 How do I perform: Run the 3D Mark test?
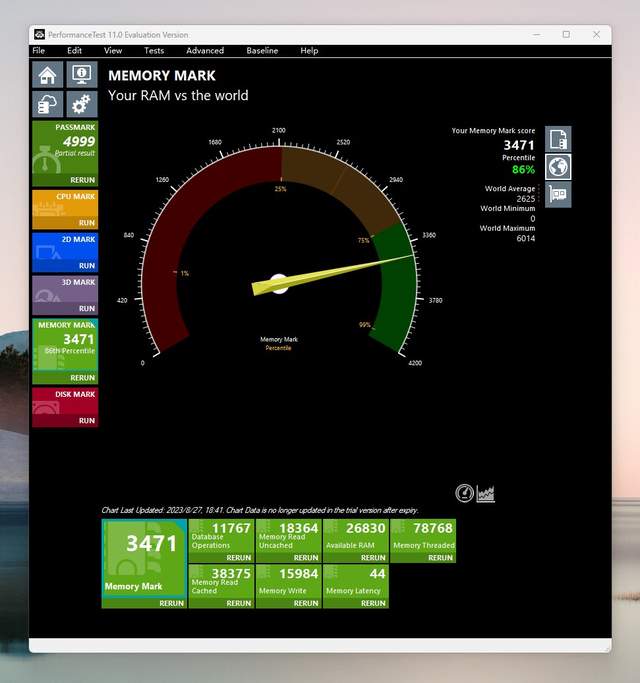(87, 308)
